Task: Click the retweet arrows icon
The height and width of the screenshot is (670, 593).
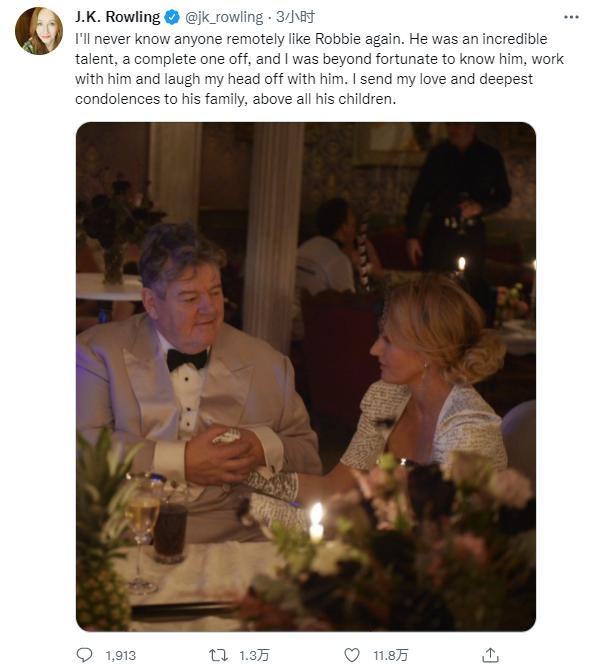Action: point(218,655)
